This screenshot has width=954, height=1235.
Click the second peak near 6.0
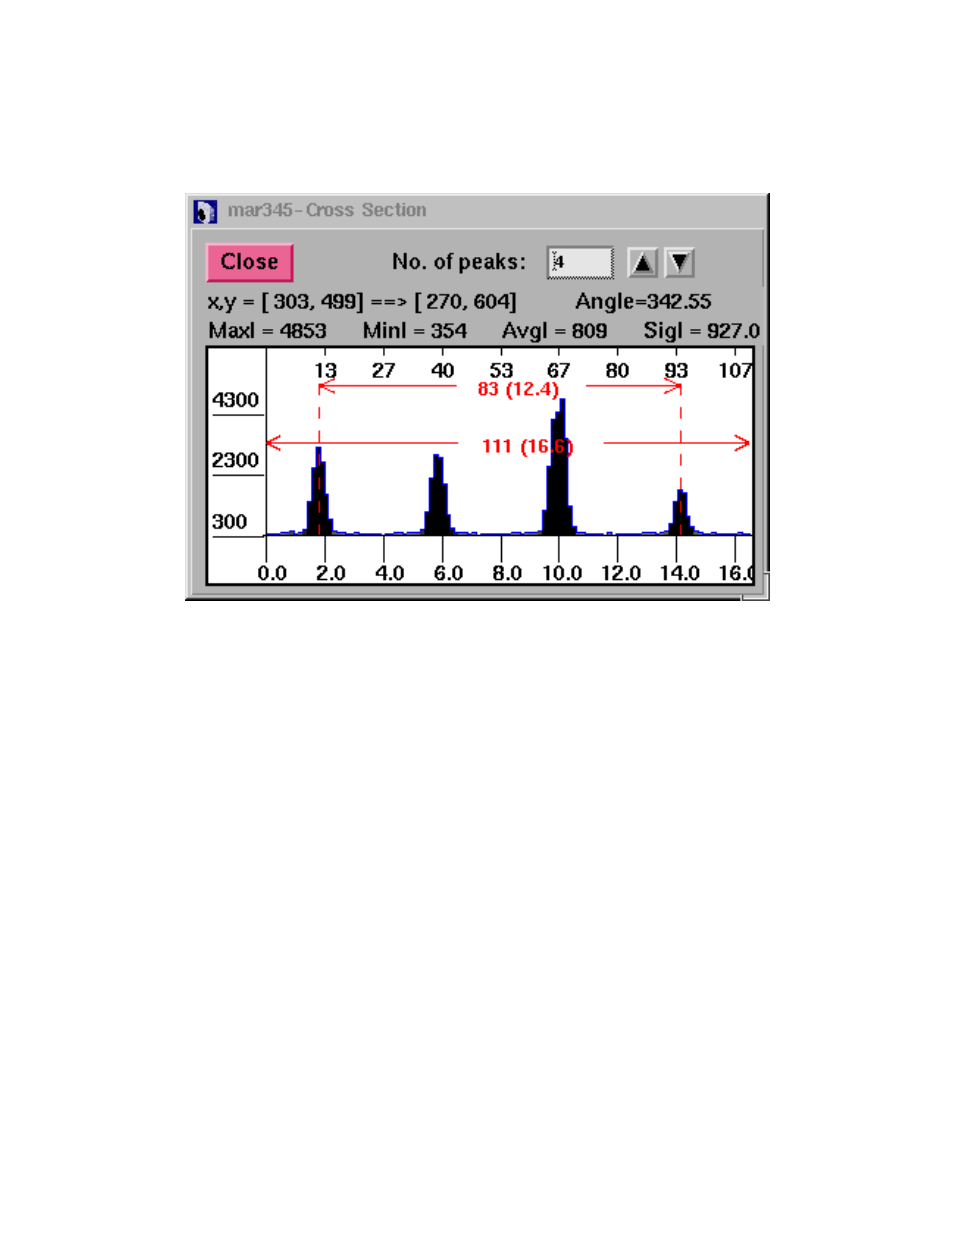point(437,498)
